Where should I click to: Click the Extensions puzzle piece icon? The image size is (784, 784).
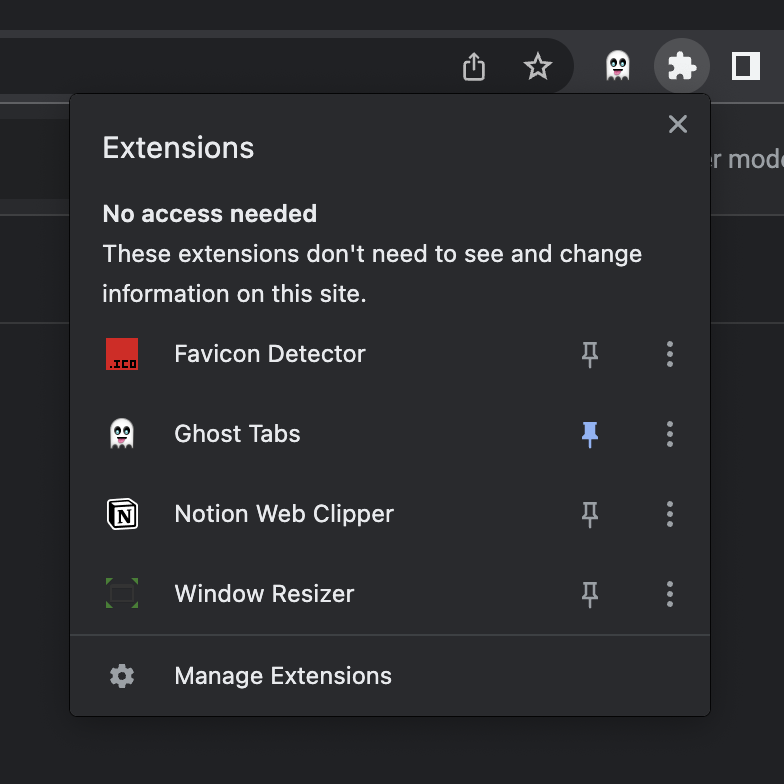click(x=682, y=67)
